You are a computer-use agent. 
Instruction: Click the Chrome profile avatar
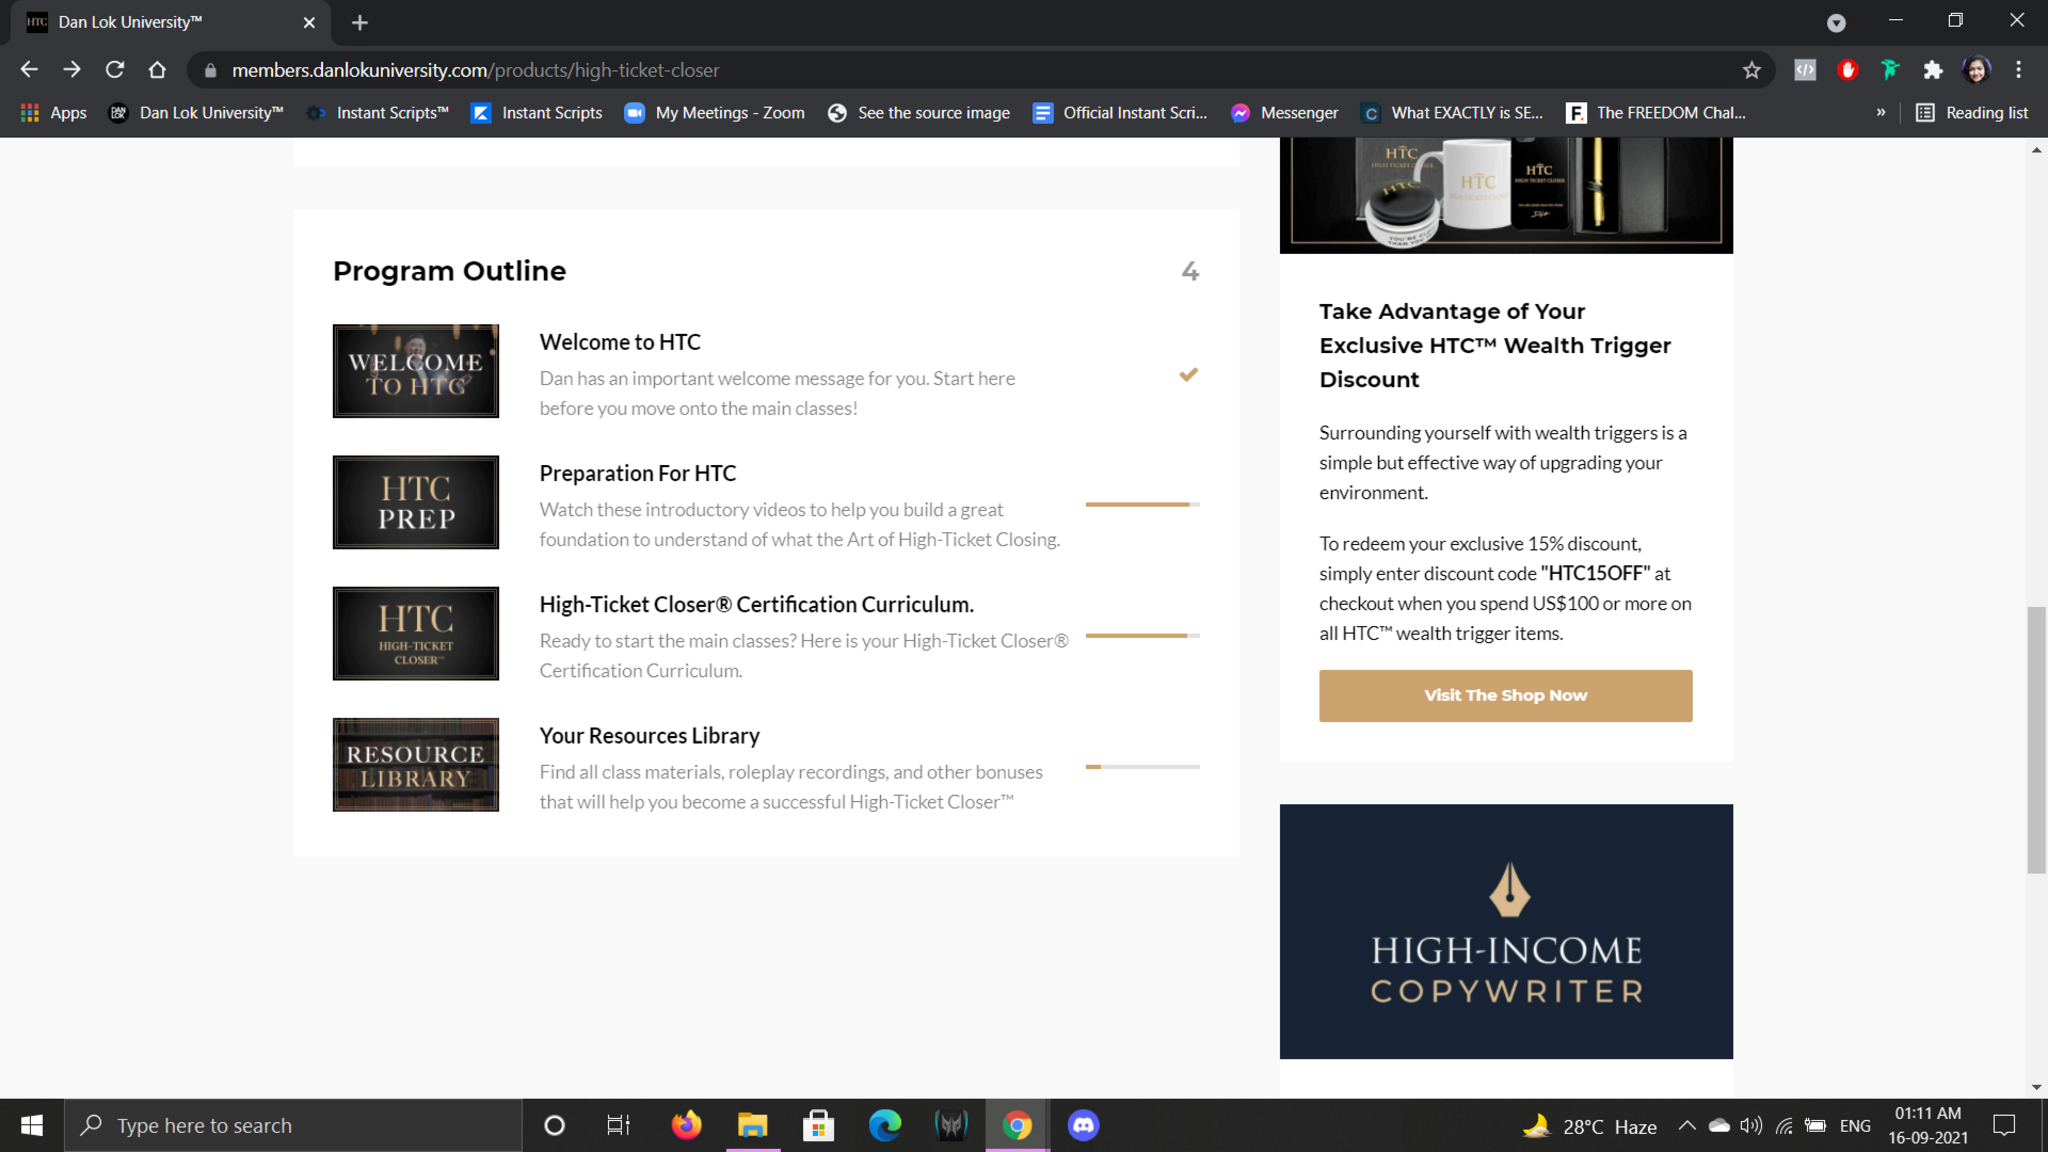coord(1976,70)
